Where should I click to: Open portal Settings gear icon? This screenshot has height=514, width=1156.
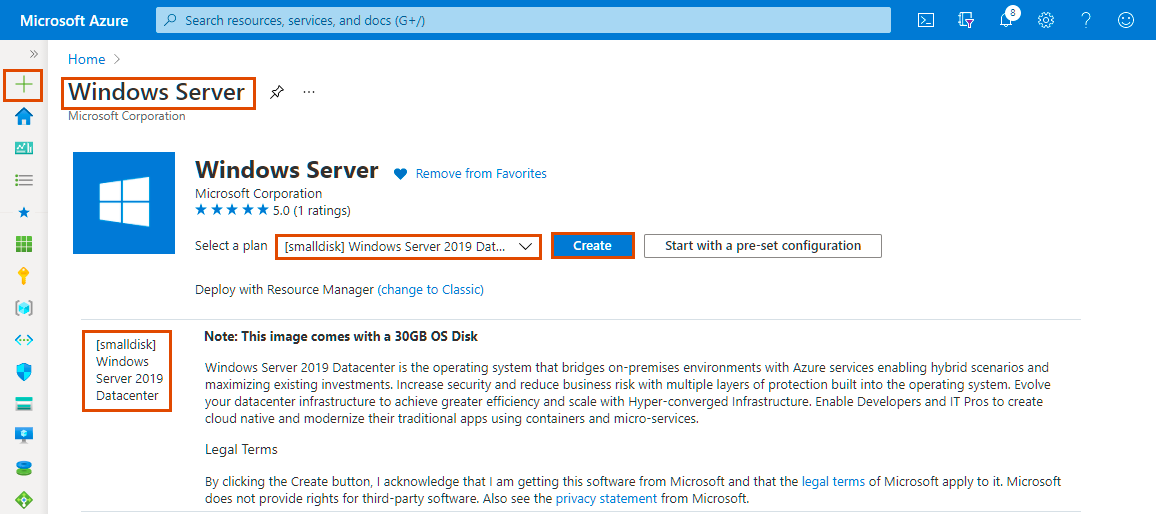pyautogui.click(x=1045, y=21)
